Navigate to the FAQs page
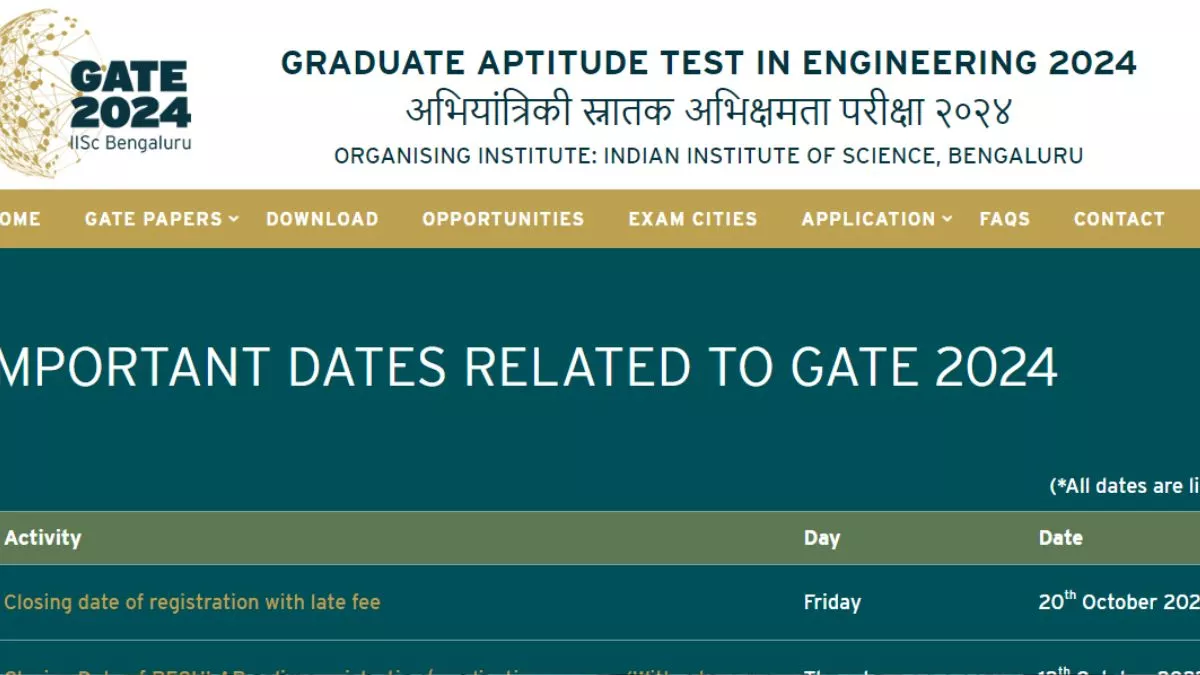1200x675 pixels. tap(1005, 219)
